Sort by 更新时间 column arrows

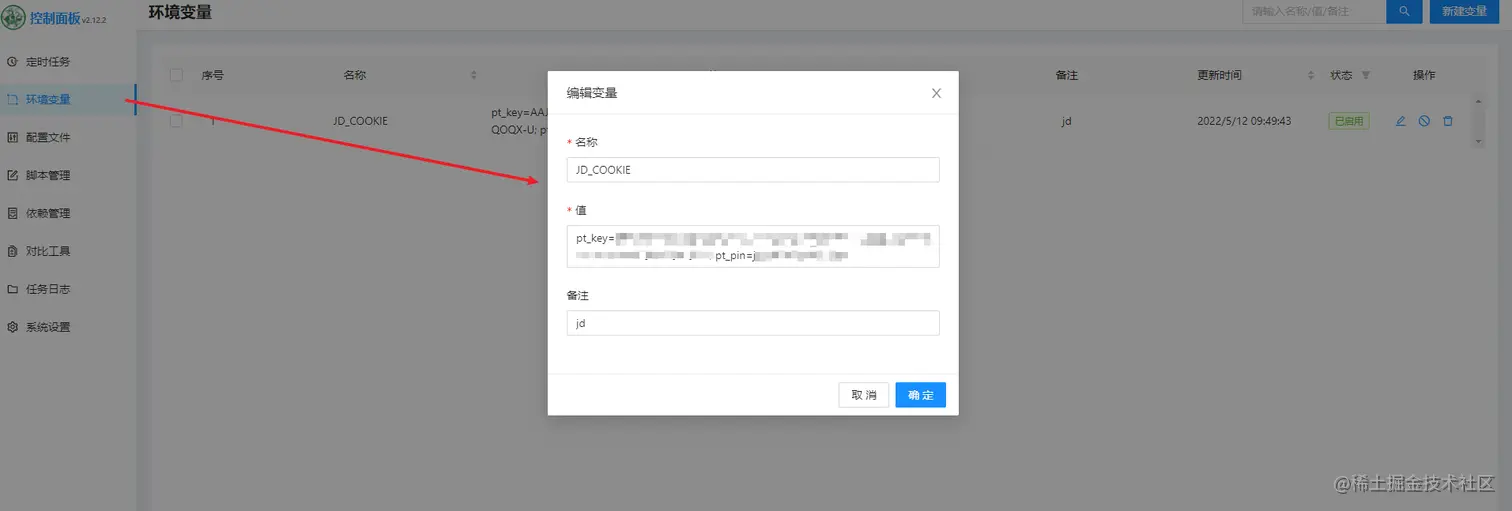pos(1311,75)
